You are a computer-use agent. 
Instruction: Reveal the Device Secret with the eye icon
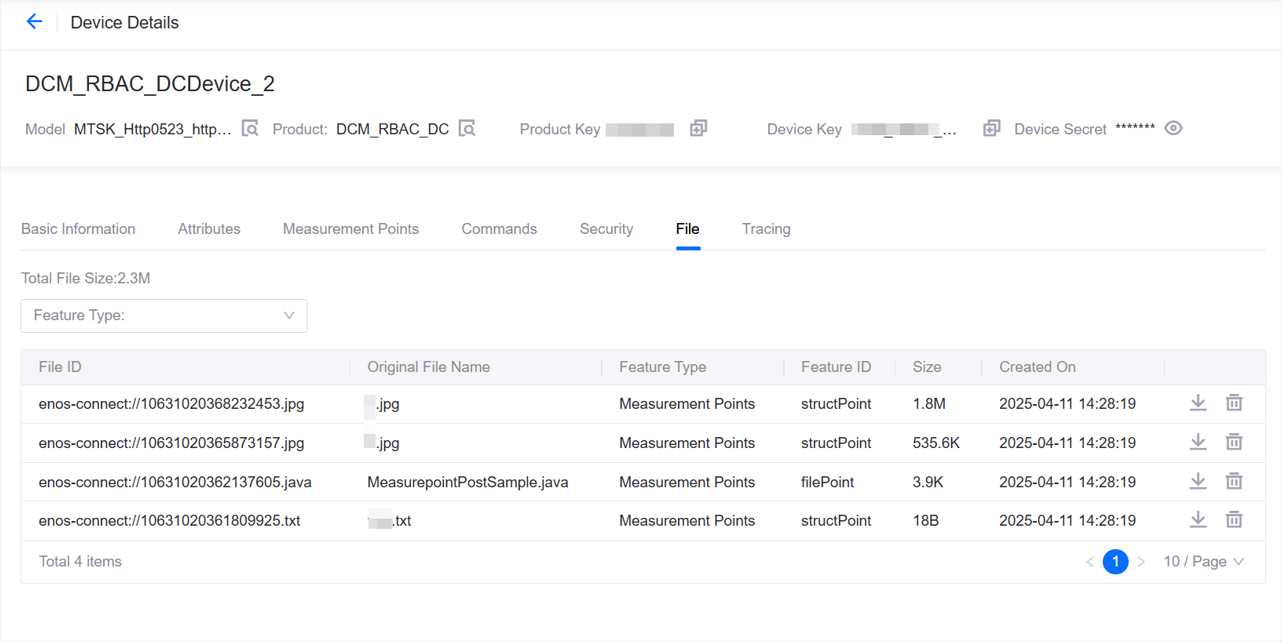[x=1173, y=128]
